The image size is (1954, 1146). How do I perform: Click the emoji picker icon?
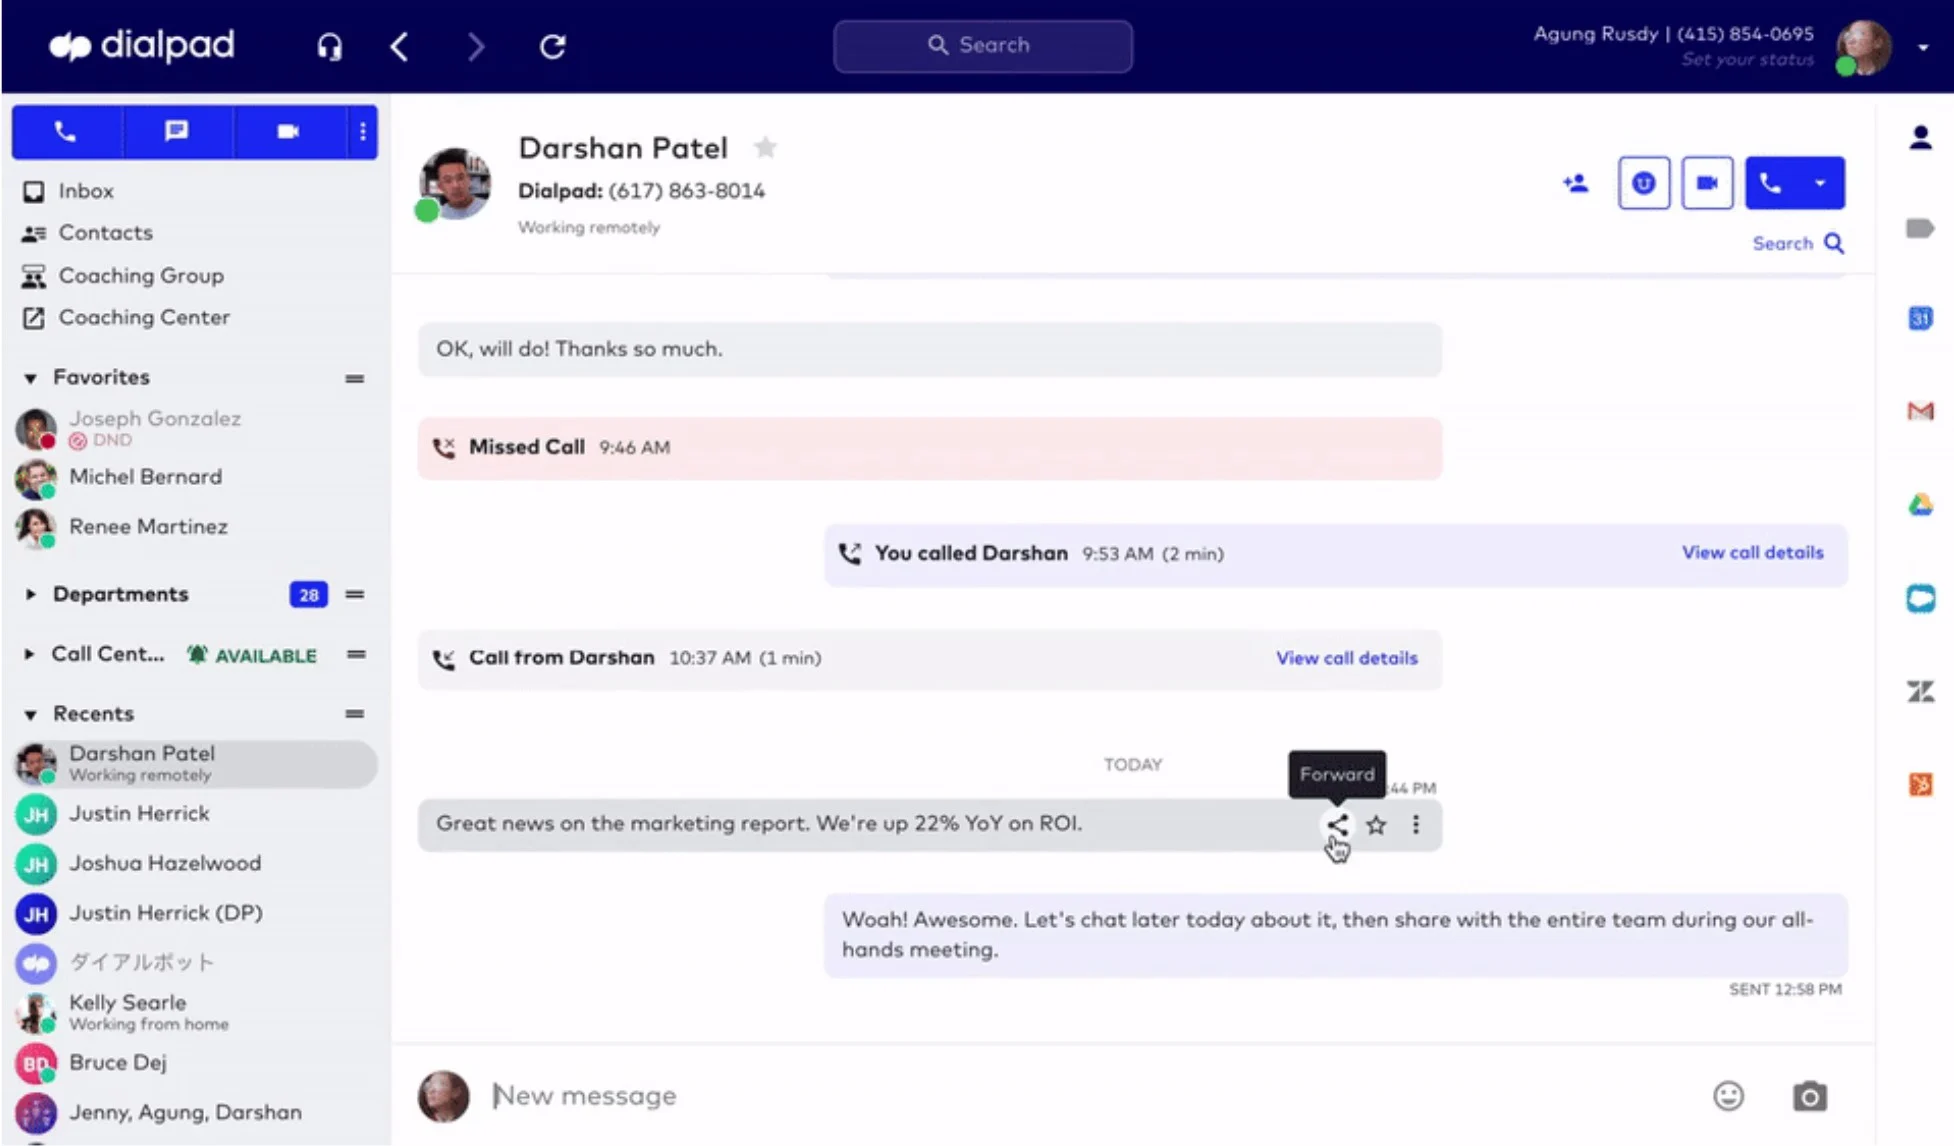click(1729, 1096)
